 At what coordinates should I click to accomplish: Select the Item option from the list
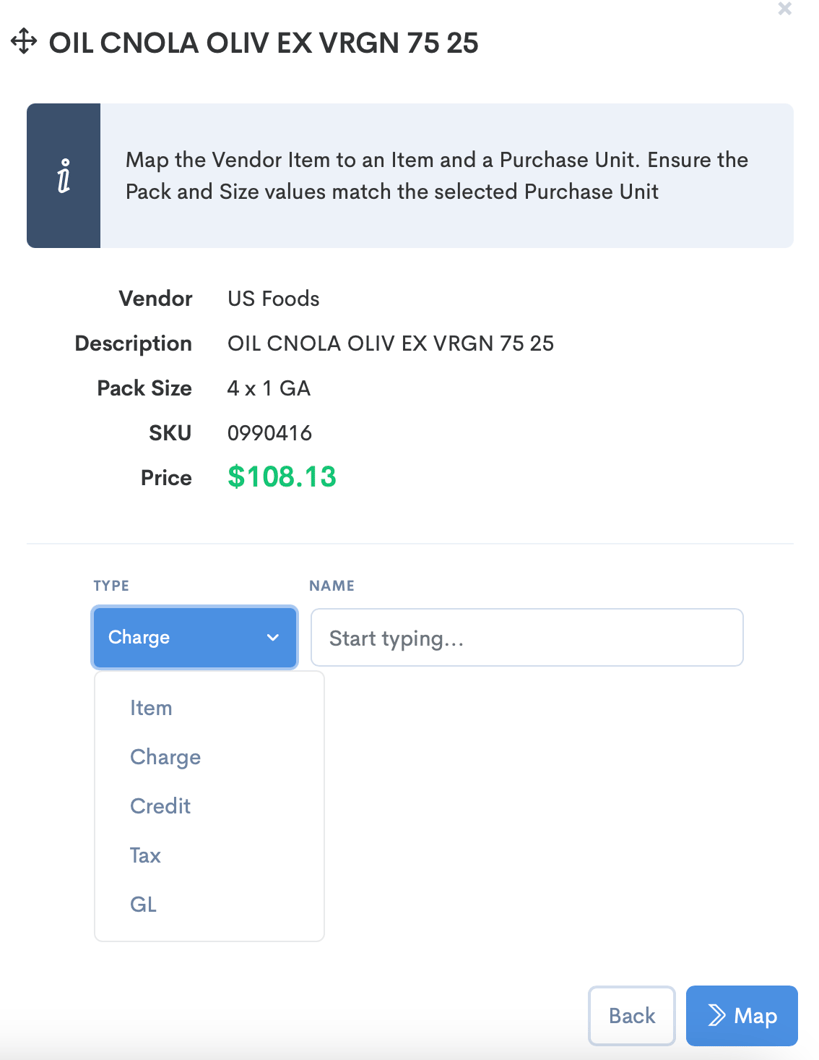click(x=151, y=708)
